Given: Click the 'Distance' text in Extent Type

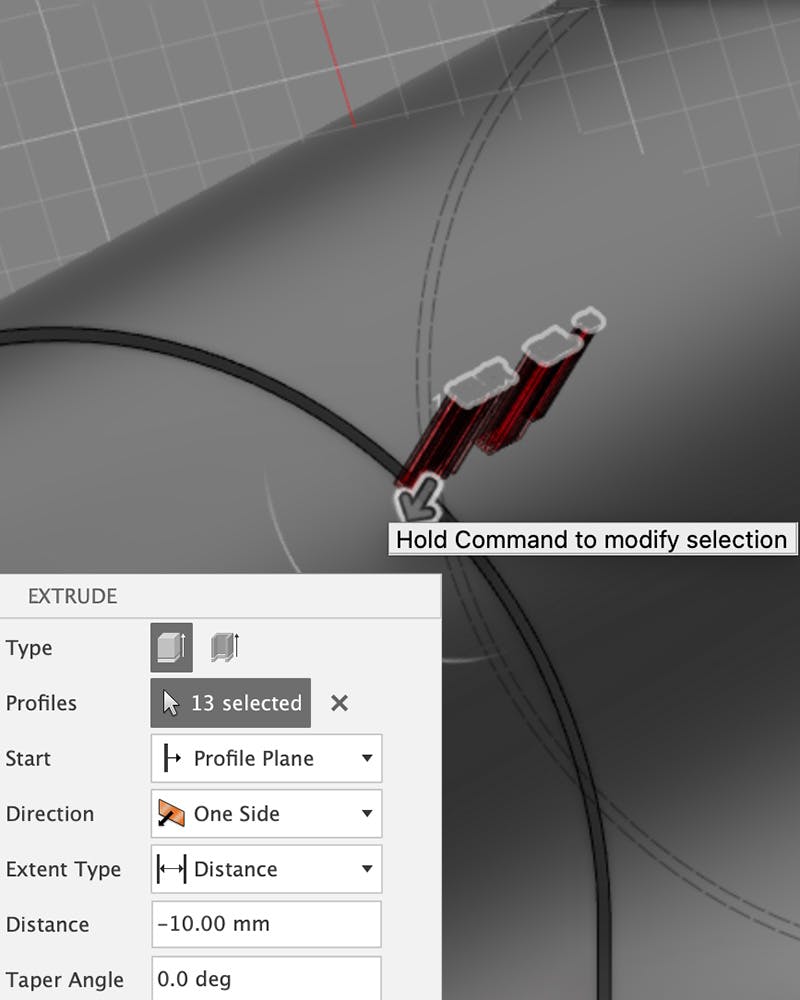Looking at the screenshot, I should pyautogui.click(x=236, y=870).
